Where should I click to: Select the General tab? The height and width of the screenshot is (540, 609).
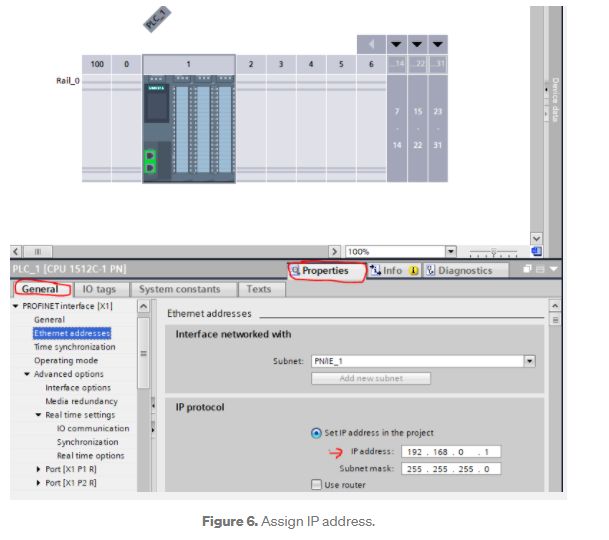click(x=42, y=289)
